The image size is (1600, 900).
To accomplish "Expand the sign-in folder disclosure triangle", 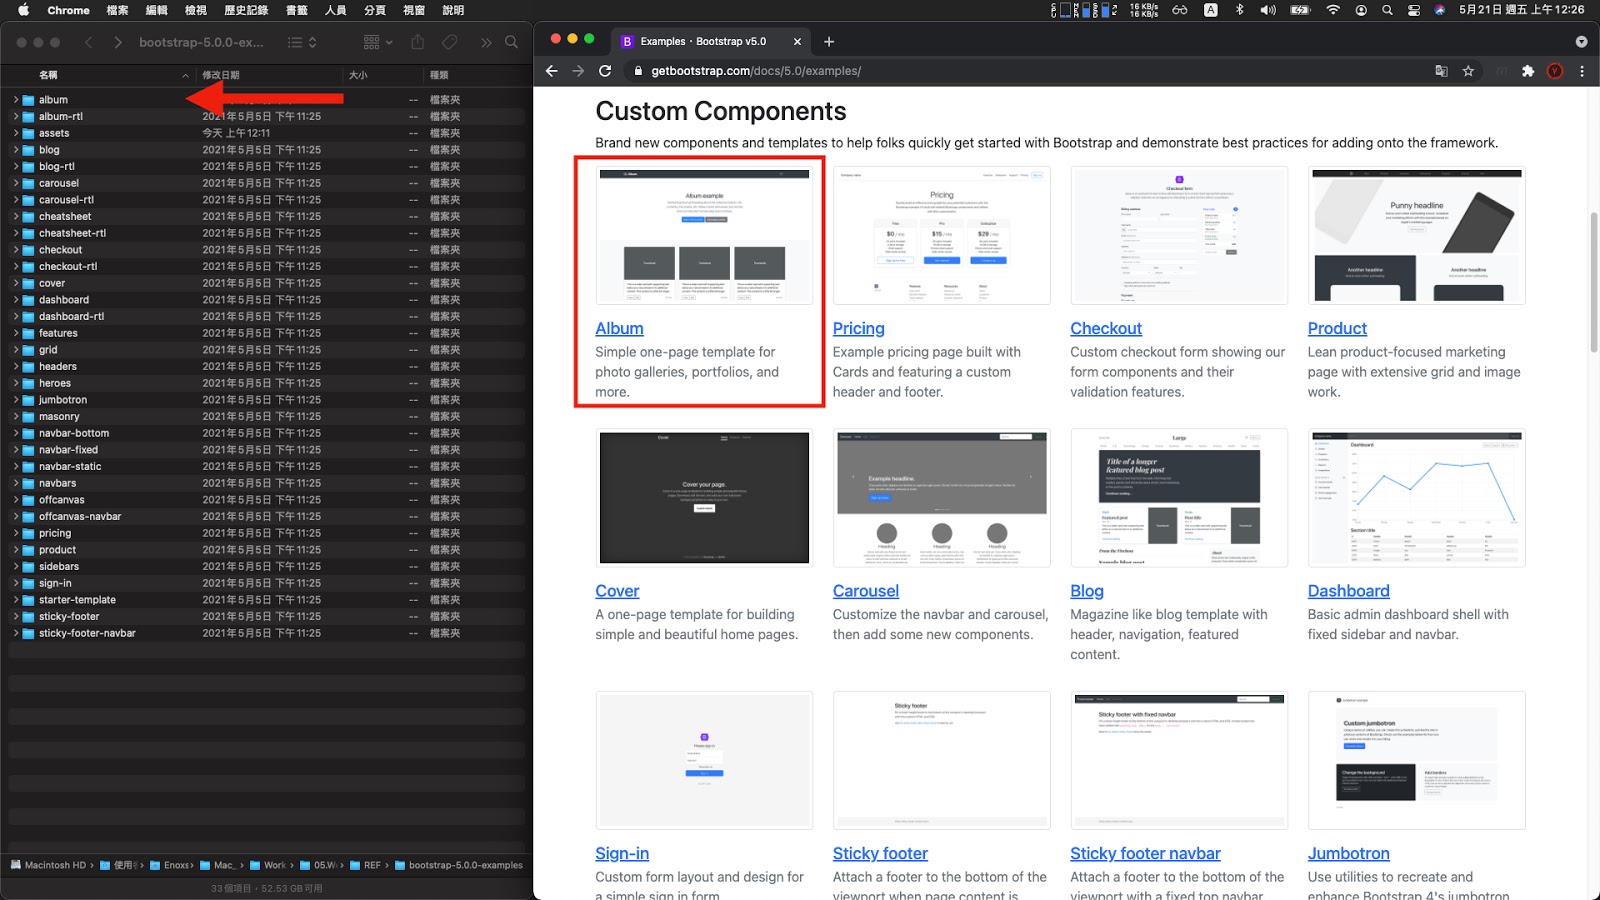I will pyautogui.click(x=16, y=583).
